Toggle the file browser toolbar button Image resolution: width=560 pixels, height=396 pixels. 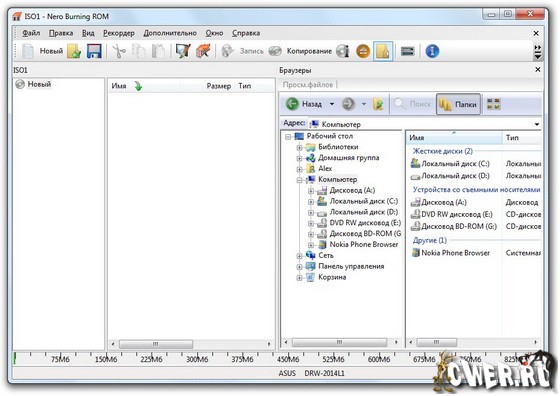point(383,51)
